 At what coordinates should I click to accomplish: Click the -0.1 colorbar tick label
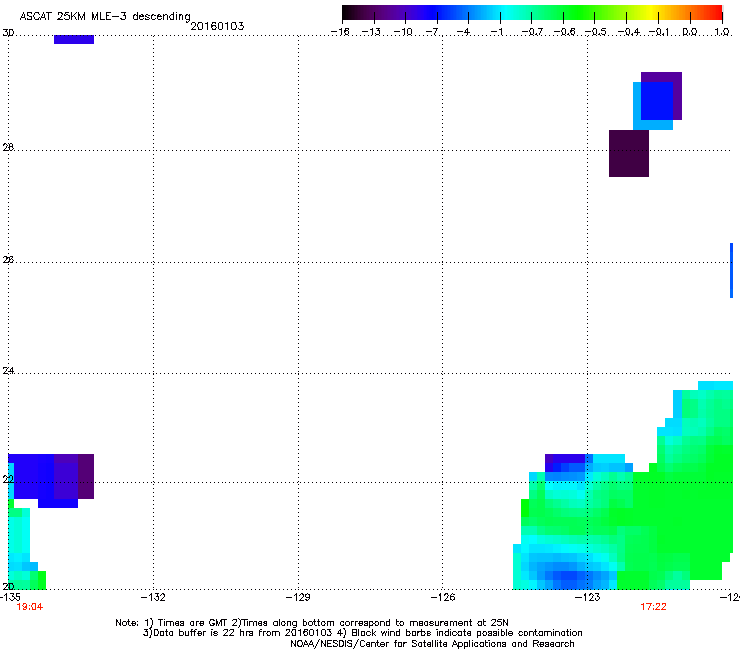[x=659, y=32]
